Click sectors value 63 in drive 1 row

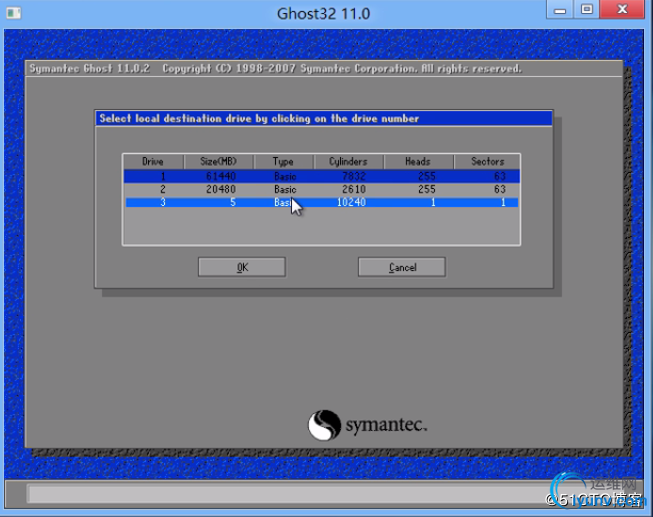[500, 176]
